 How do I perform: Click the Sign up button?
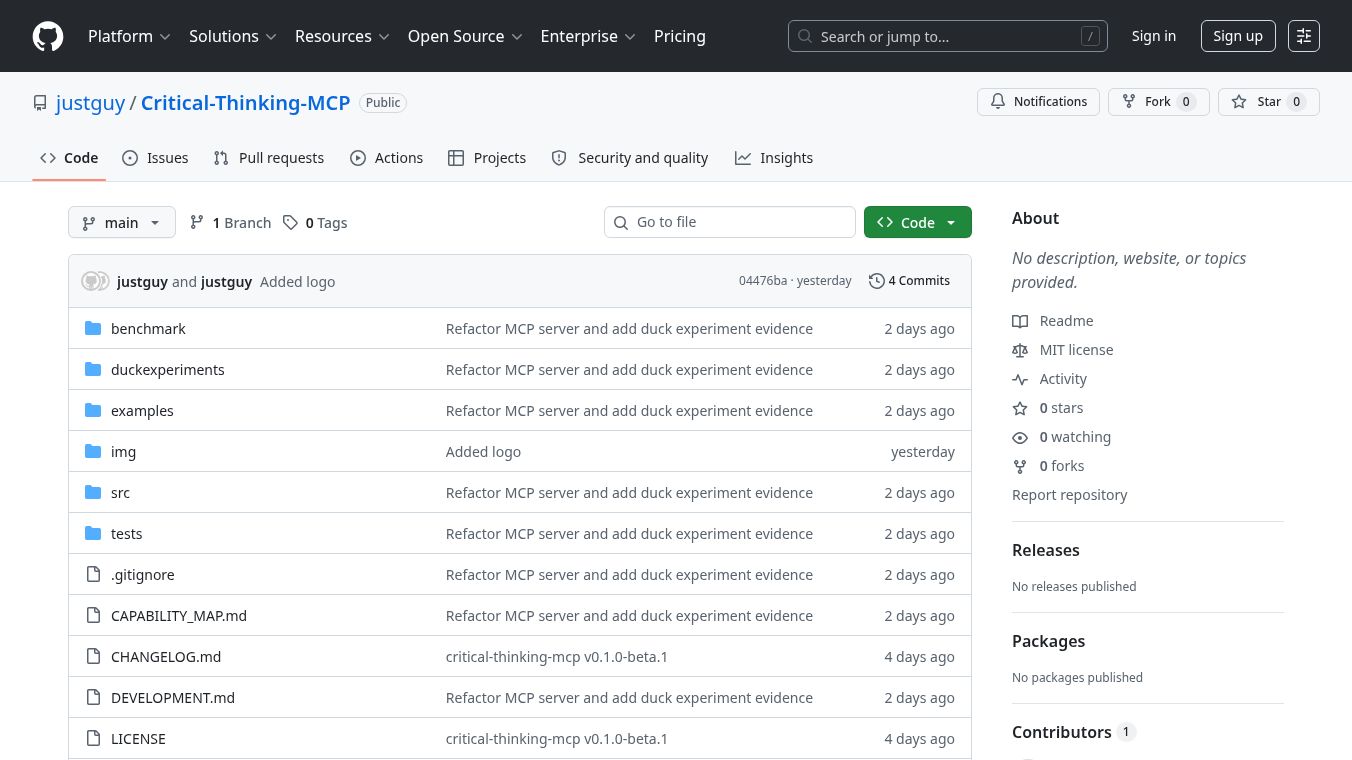(1238, 36)
